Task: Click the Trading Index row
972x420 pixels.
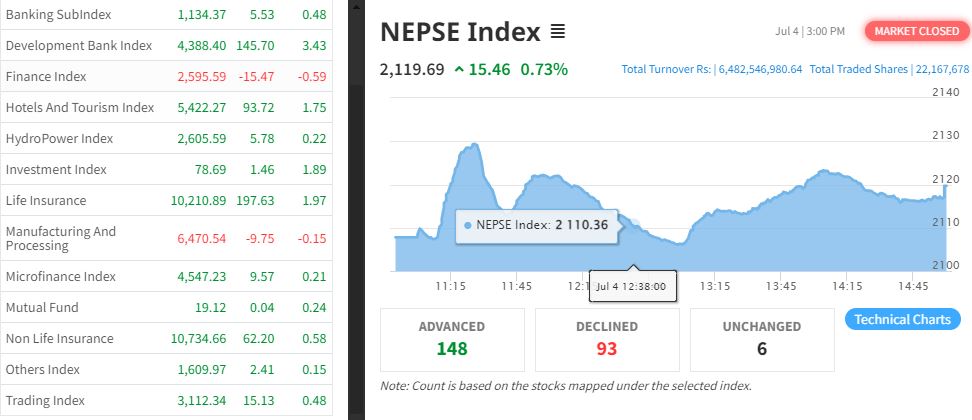Action: tap(45, 400)
